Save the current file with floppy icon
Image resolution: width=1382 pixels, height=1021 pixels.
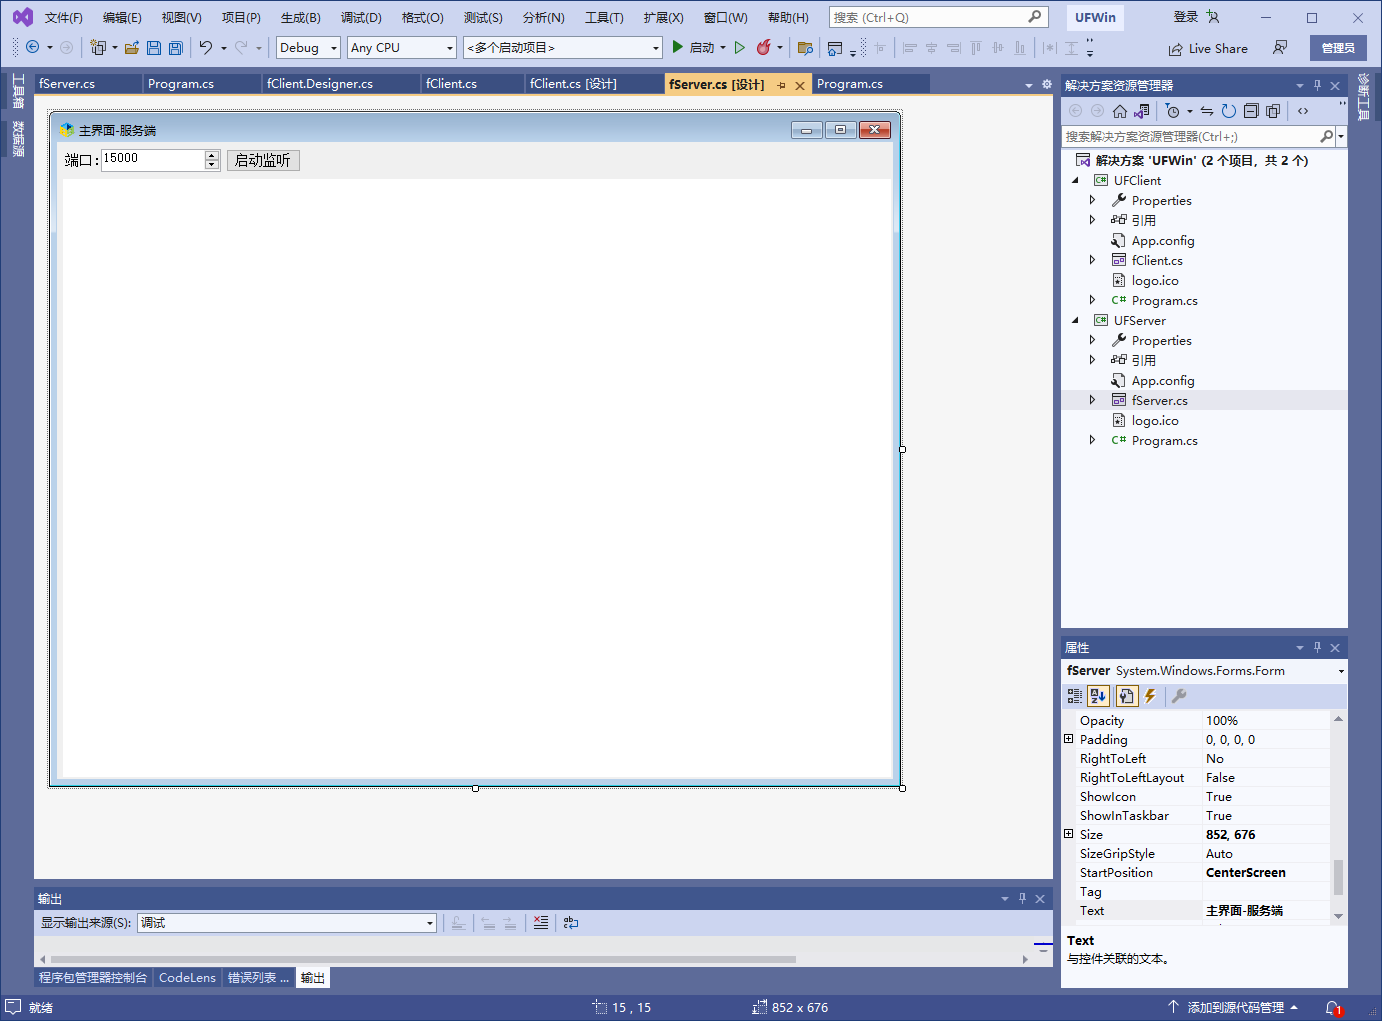click(x=154, y=47)
